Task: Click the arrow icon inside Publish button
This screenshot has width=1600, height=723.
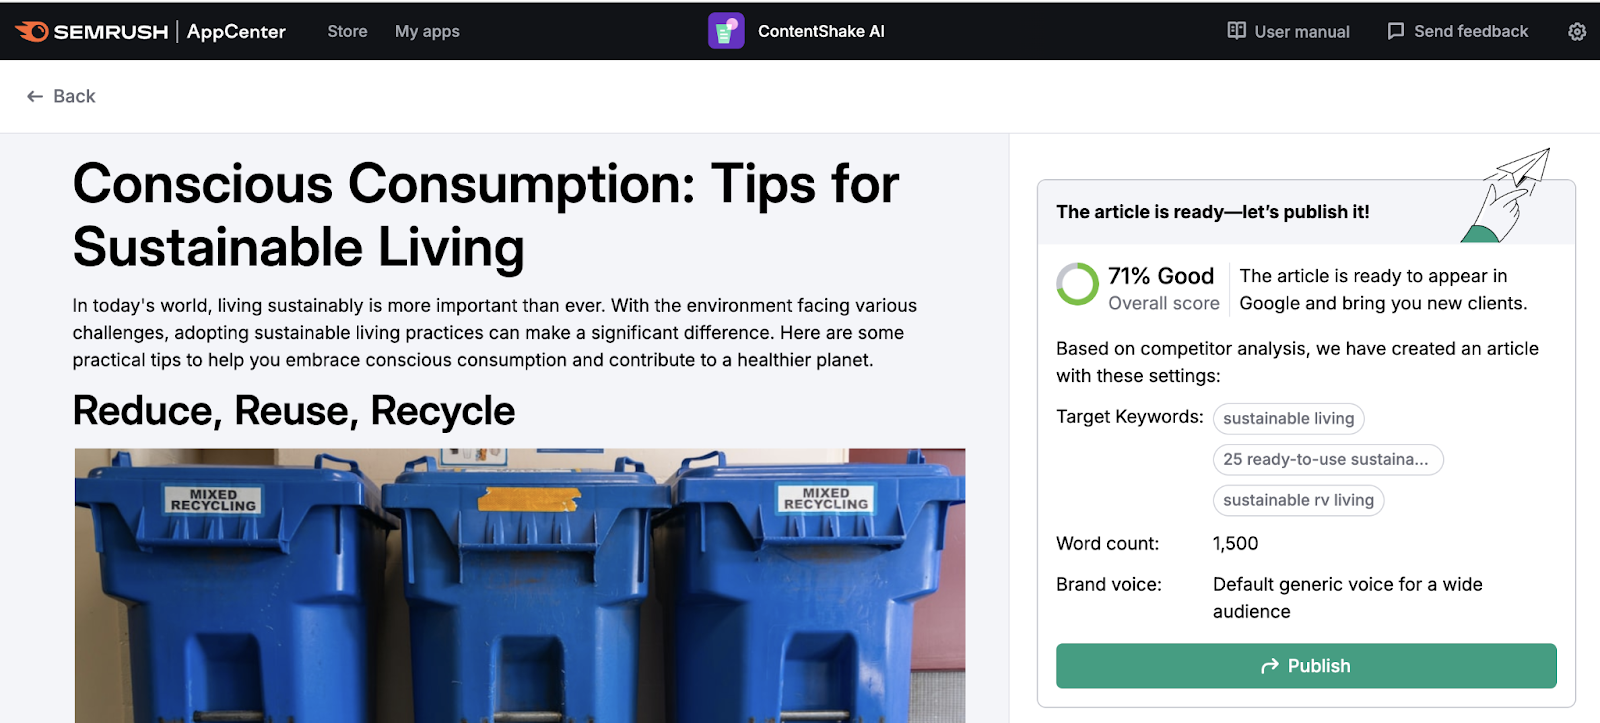Action: pyautogui.click(x=1268, y=665)
